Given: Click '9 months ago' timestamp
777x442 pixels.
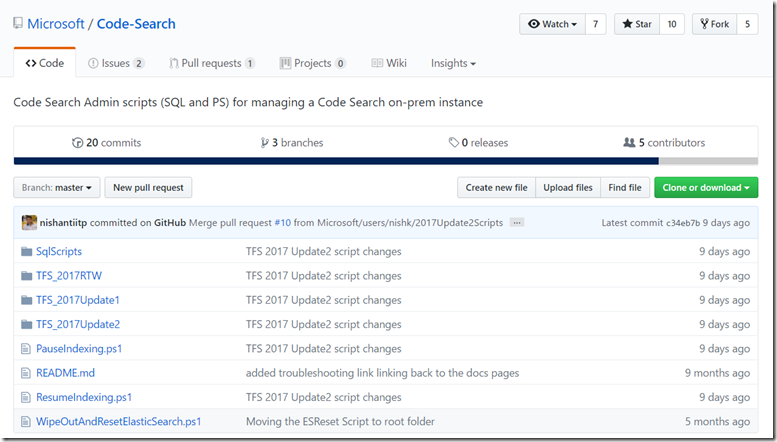Looking at the screenshot, I should pyautogui.click(x=718, y=373).
